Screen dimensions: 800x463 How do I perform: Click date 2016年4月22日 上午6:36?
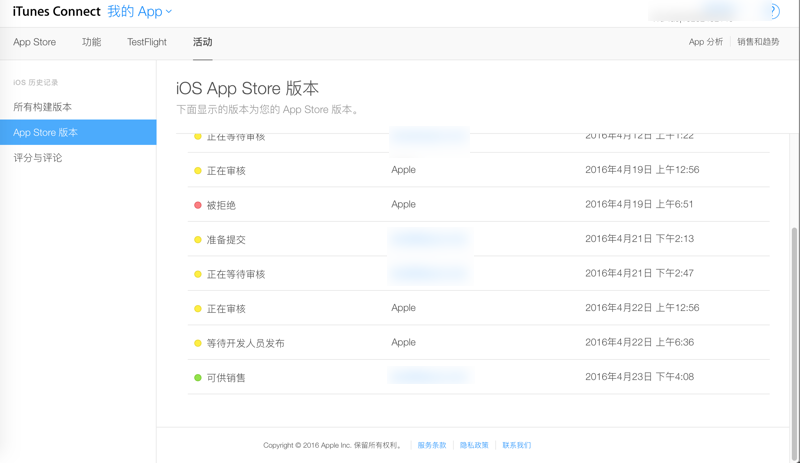pyautogui.click(x=639, y=342)
